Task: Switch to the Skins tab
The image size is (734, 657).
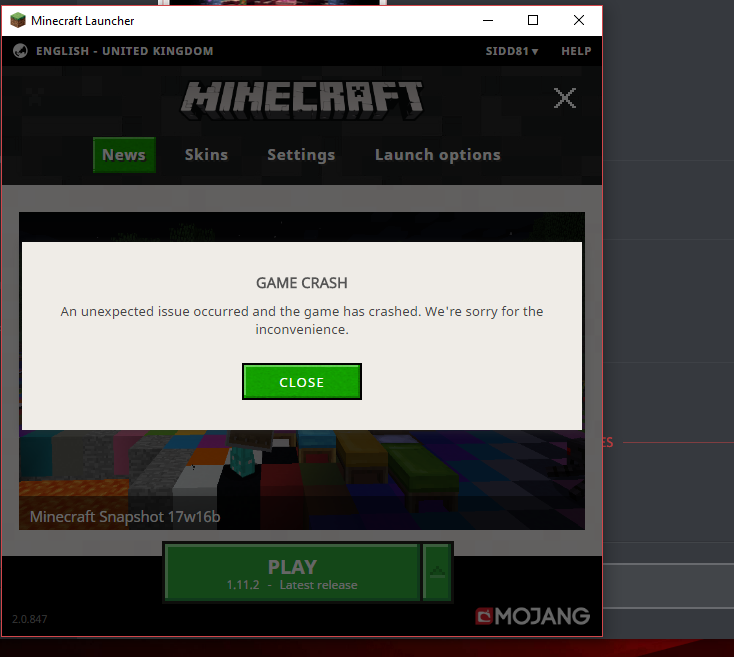Action: tap(206, 155)
